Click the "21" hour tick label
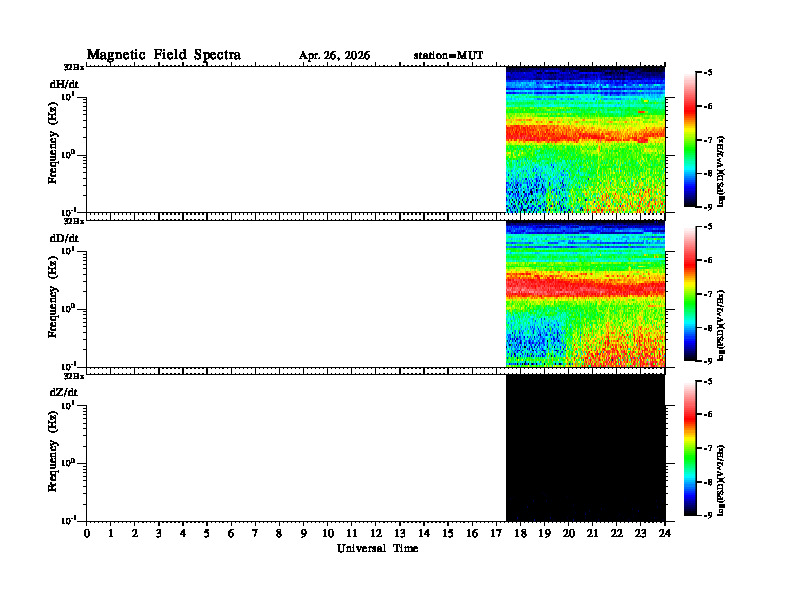 click(x=592, y=533)
